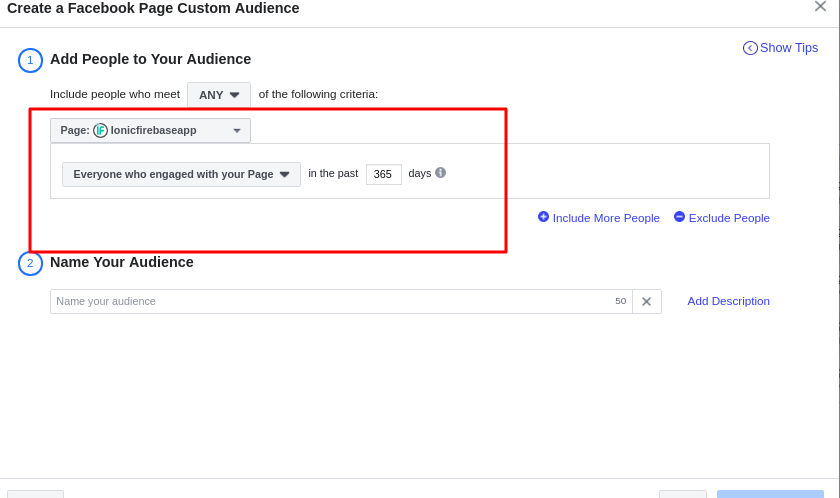Click the Ionicfirebaseapp page logo icon
This screenshot has width=840, height=498.
[x=100, y=130]
